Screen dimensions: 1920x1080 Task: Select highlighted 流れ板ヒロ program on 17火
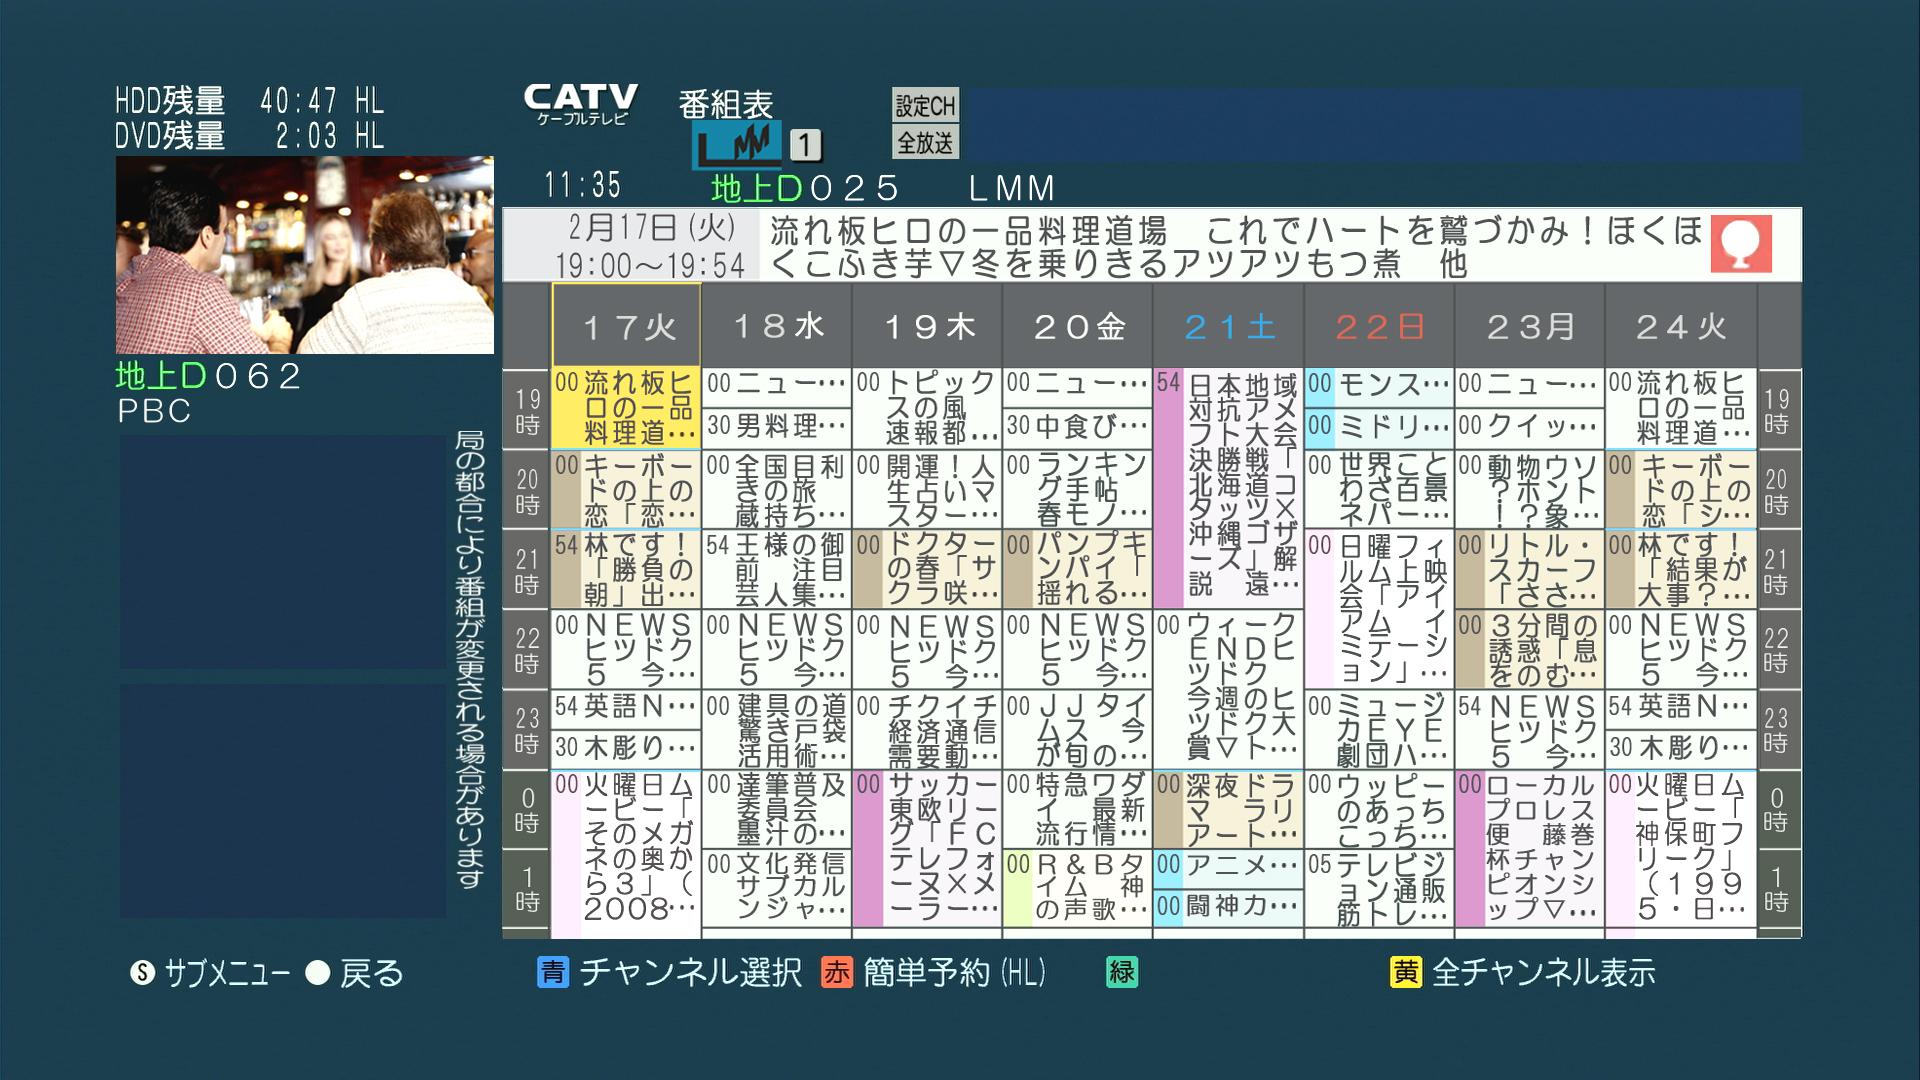point(626,408)
